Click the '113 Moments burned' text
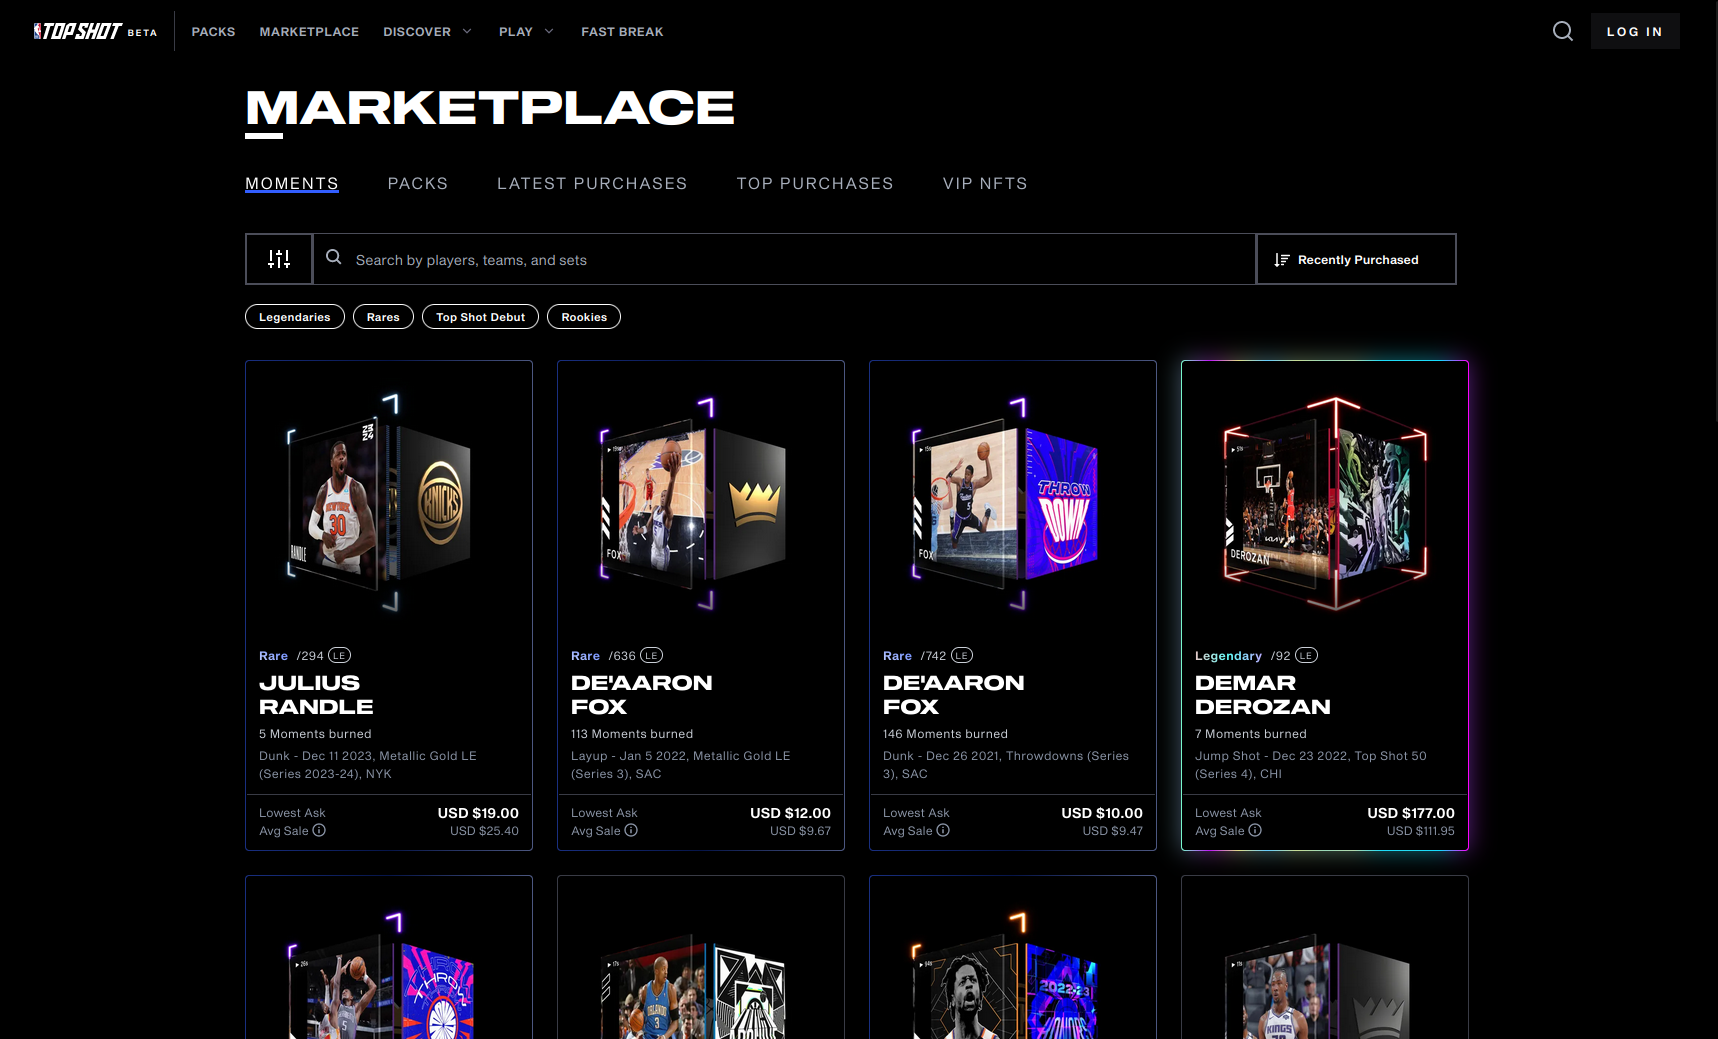 point(632,734)
